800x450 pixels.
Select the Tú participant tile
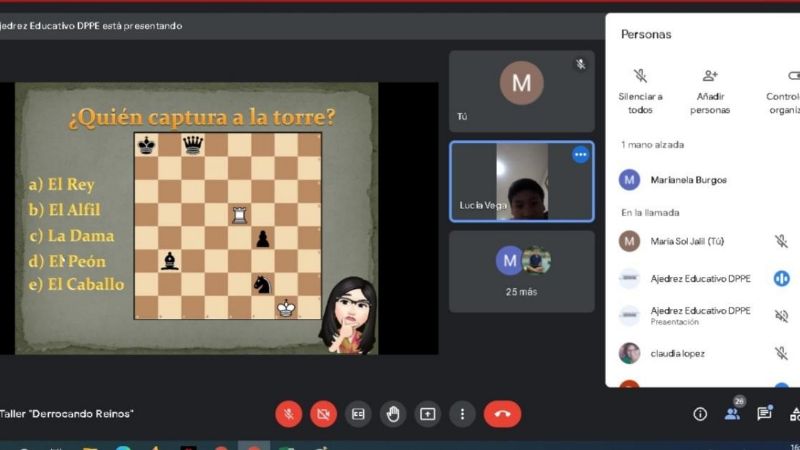521,91
